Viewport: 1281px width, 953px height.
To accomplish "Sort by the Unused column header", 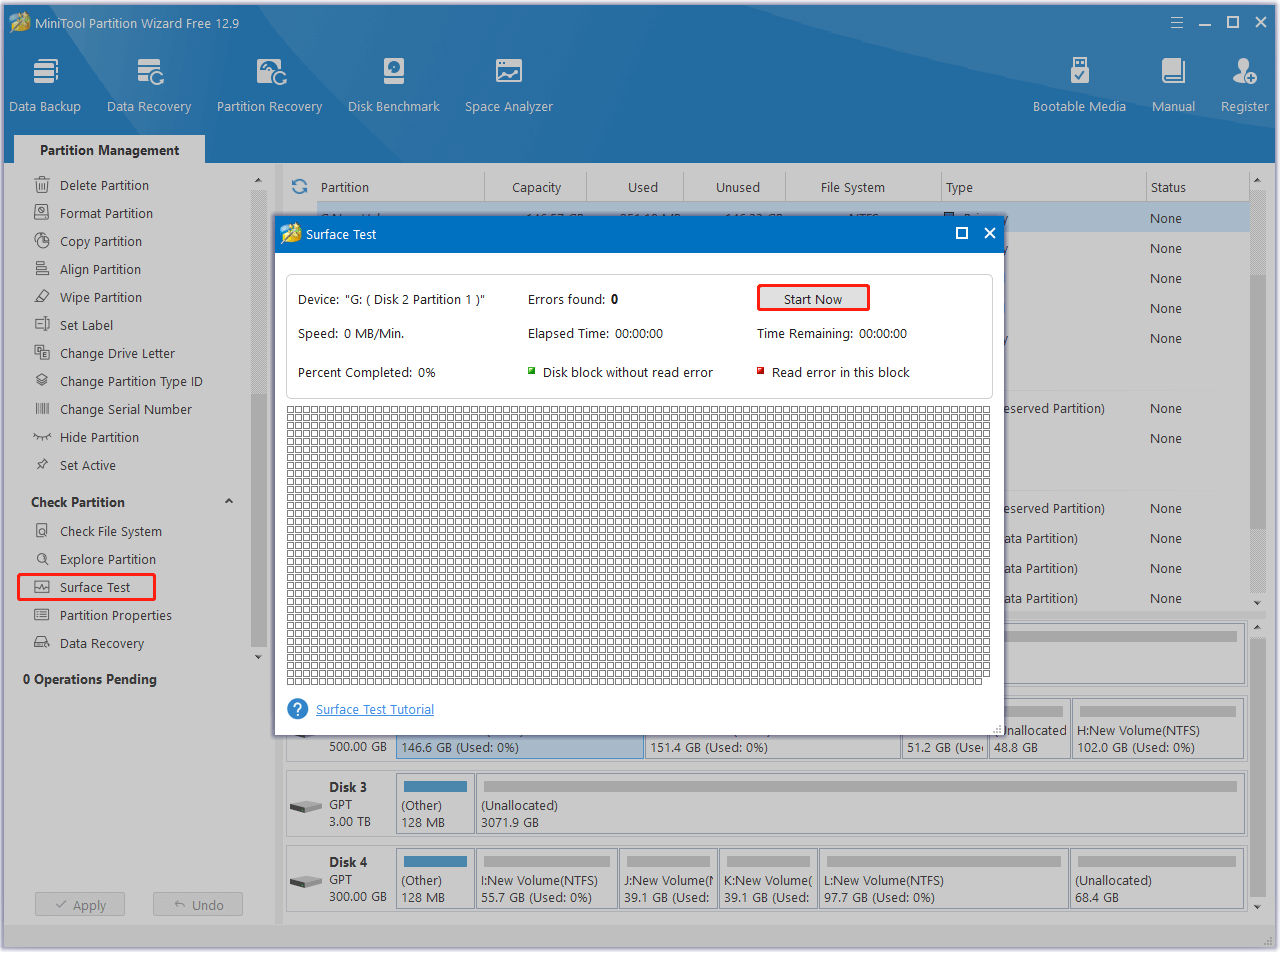I will pos(738,187).
